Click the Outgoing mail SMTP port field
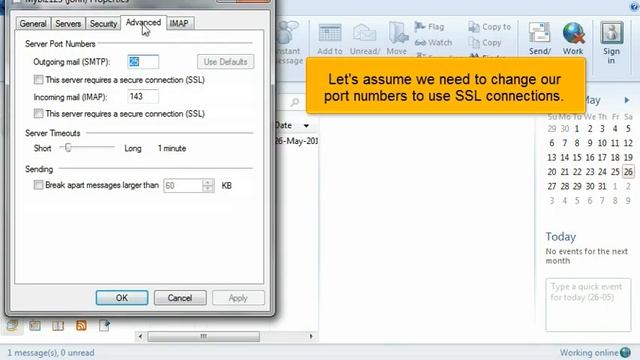 click(x=143, y=62)
